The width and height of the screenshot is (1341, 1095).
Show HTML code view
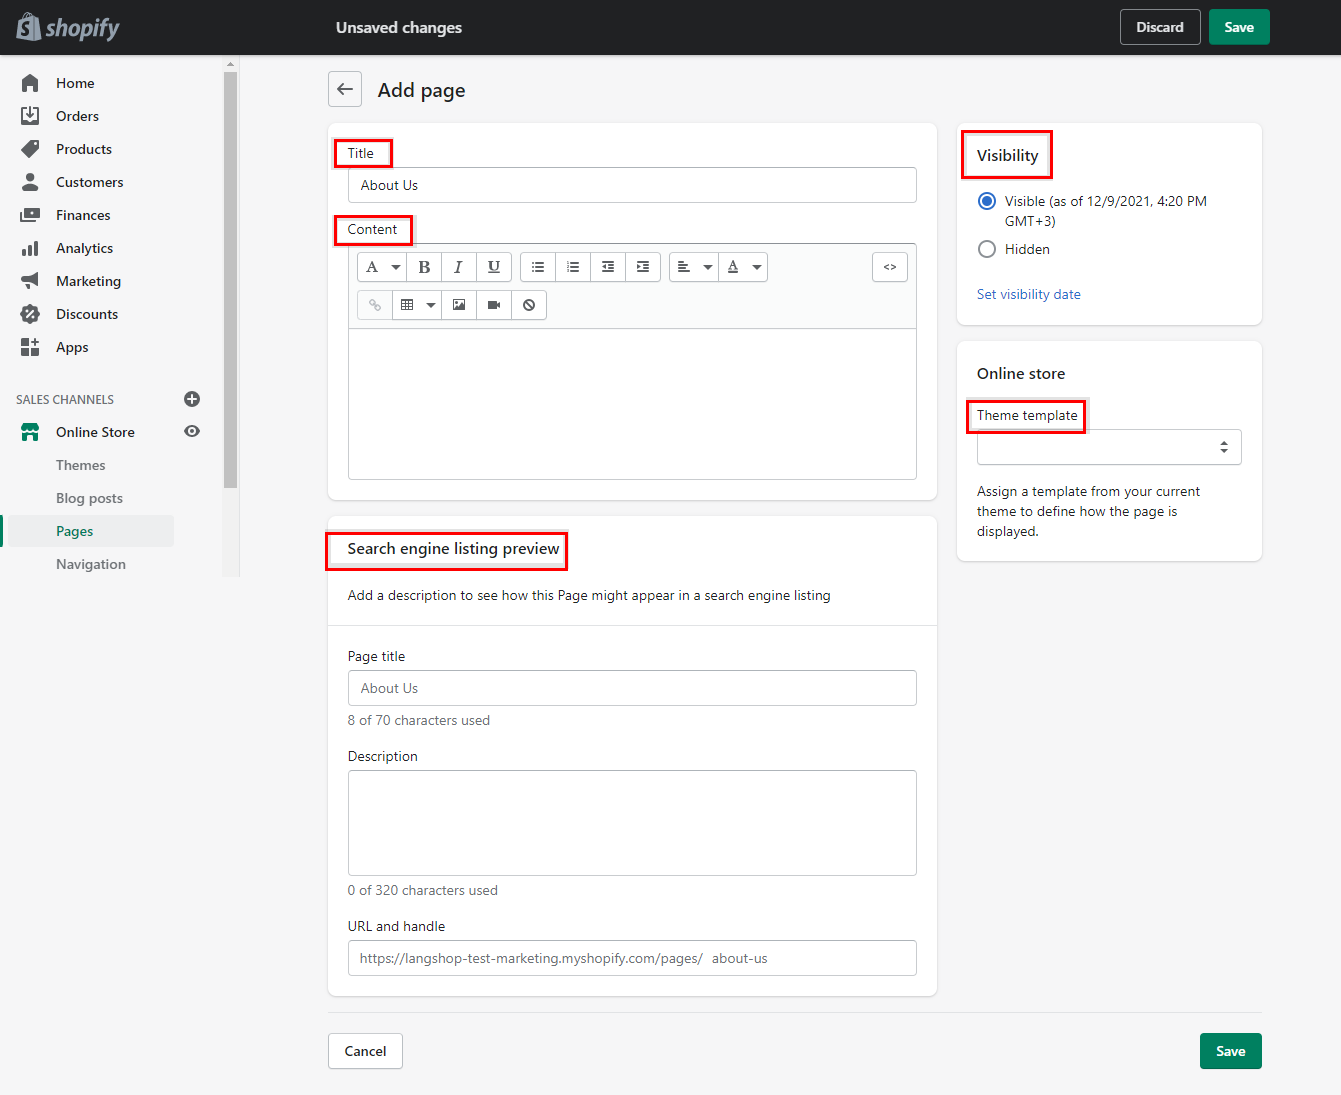coord(890,267)
